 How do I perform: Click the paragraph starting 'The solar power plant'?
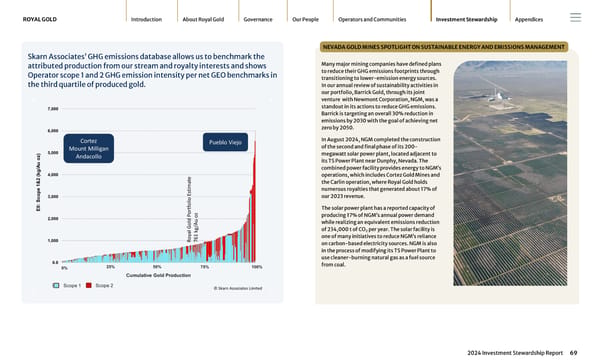[x=379, y=236]
